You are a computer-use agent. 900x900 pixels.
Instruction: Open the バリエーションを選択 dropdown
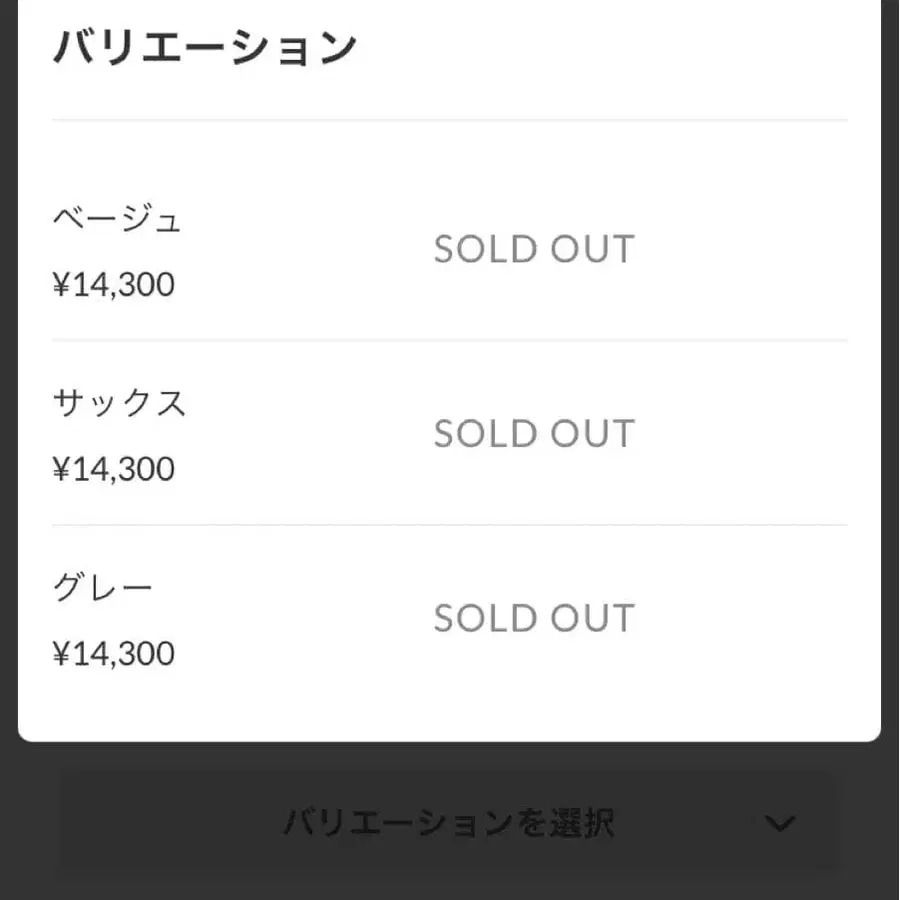449,824
